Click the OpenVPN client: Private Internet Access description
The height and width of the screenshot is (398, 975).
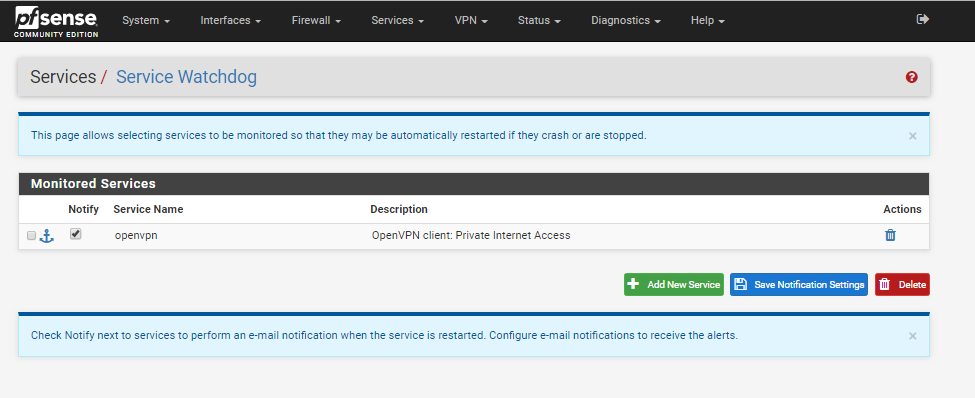click(x=471, y=236)
